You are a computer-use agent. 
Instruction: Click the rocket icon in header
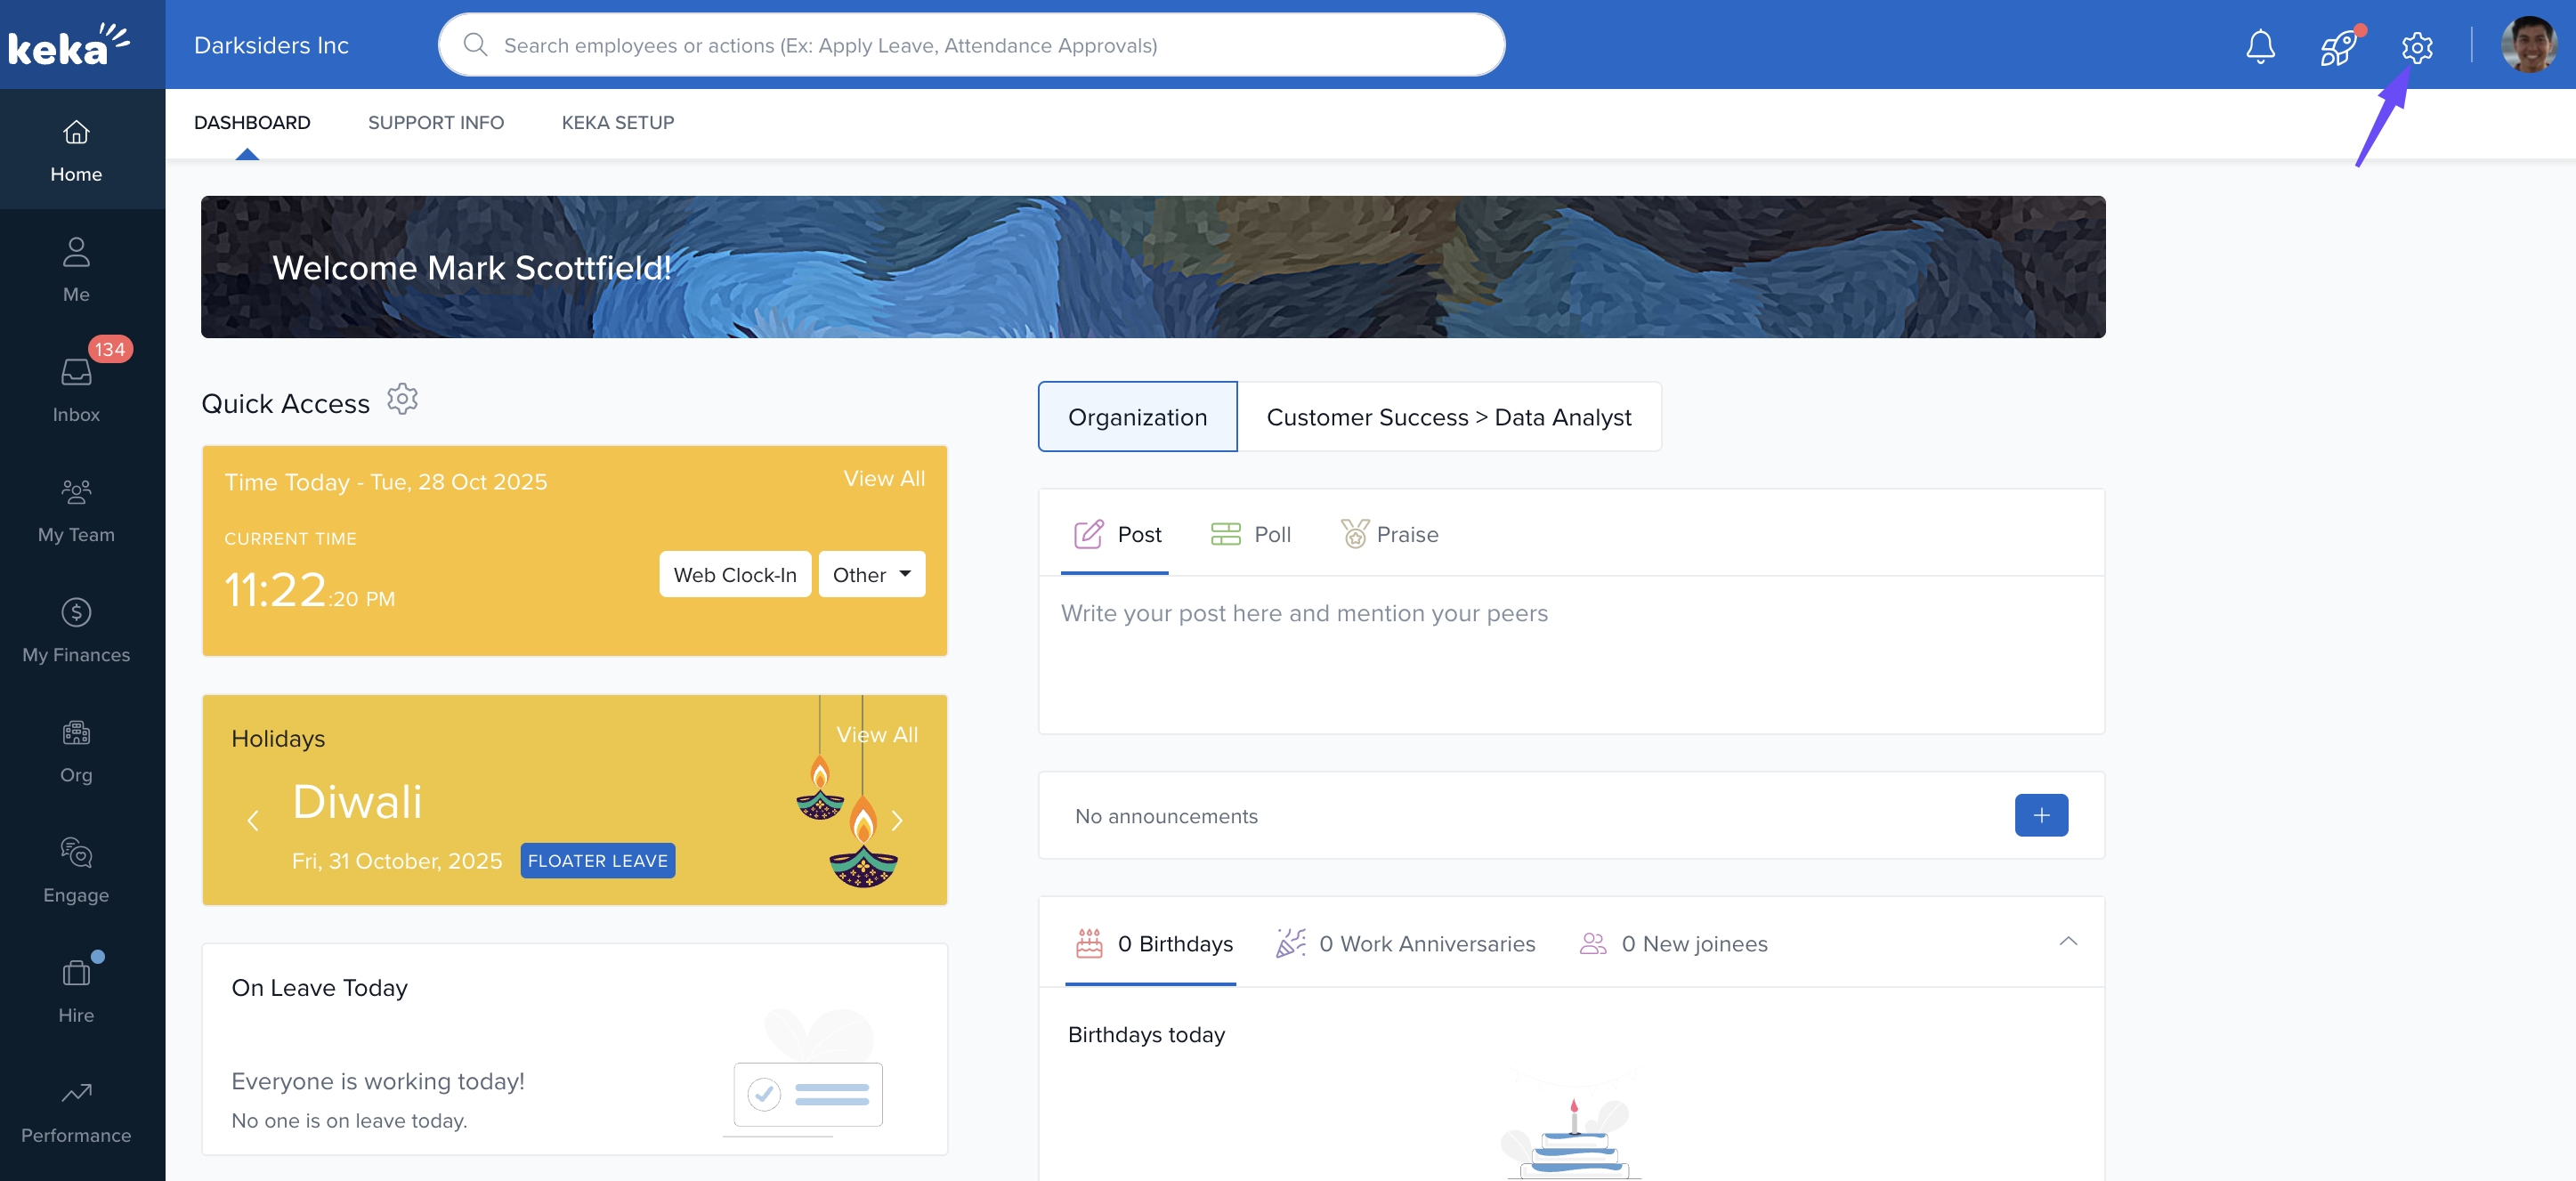point(2338,46)
